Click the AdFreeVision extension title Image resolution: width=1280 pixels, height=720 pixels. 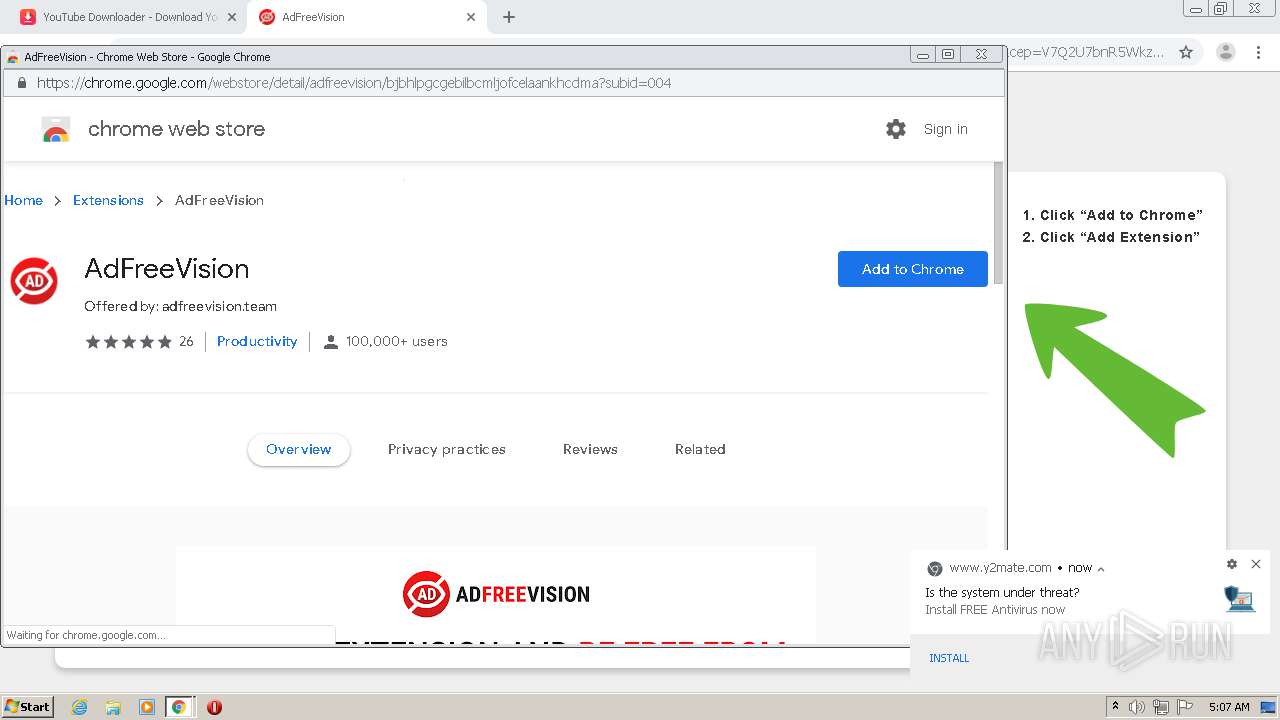point(167,269)
